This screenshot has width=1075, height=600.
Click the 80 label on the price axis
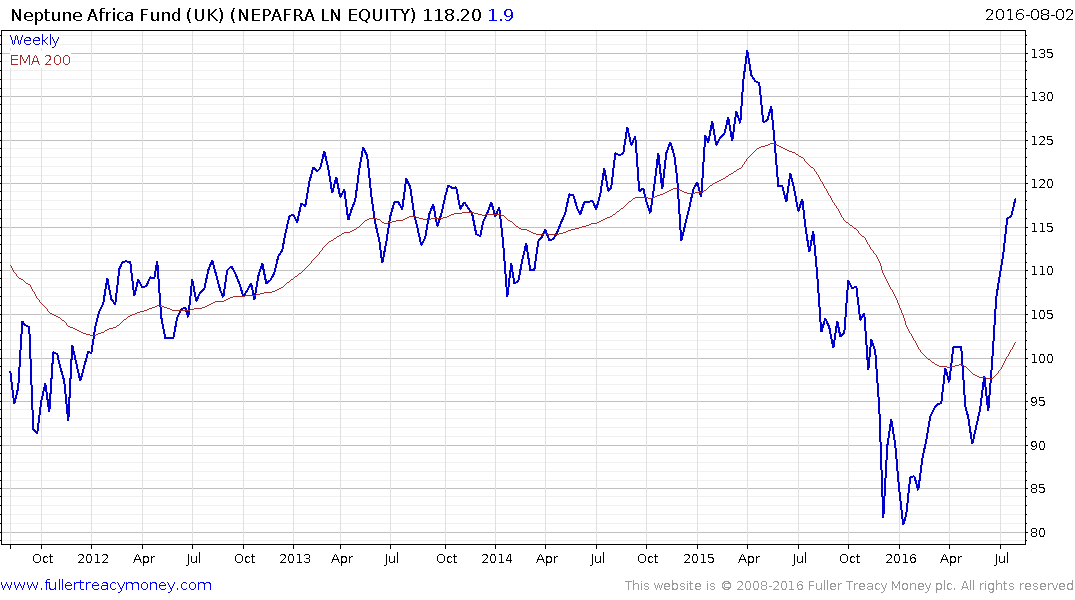coord(1039,533)
